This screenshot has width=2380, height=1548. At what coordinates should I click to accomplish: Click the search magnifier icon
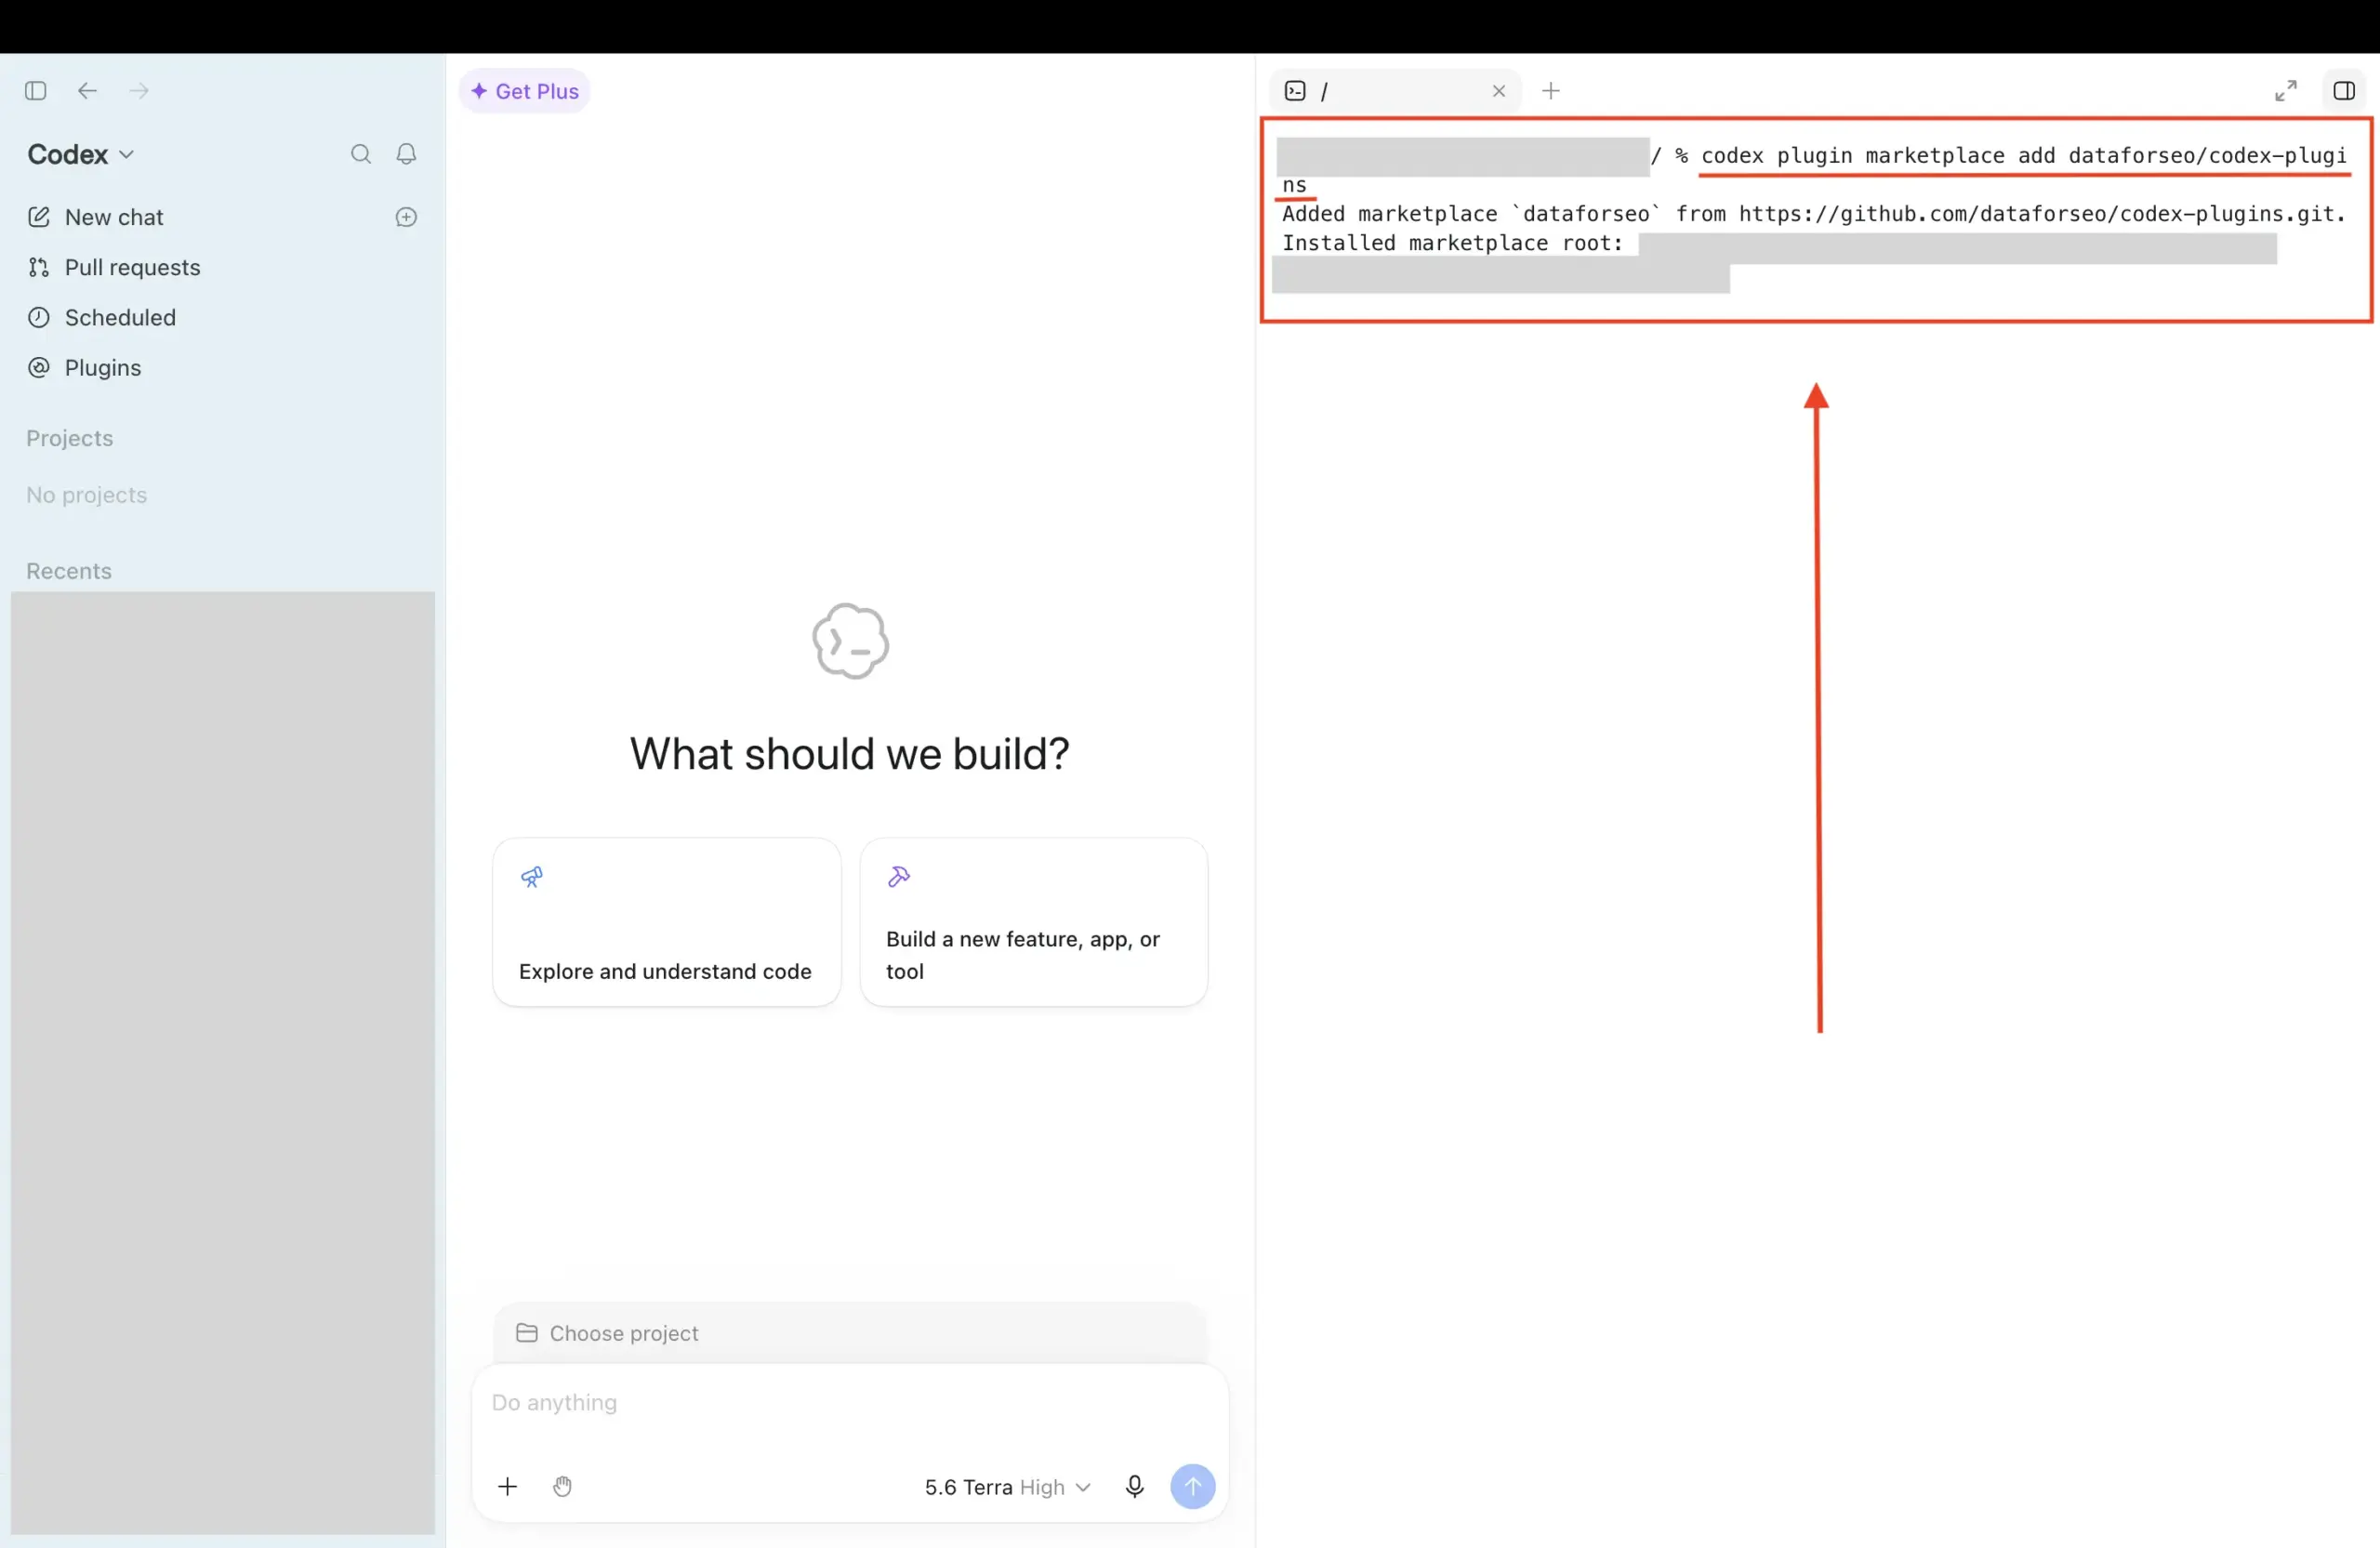pyautogui.click(x=361, y=154)
